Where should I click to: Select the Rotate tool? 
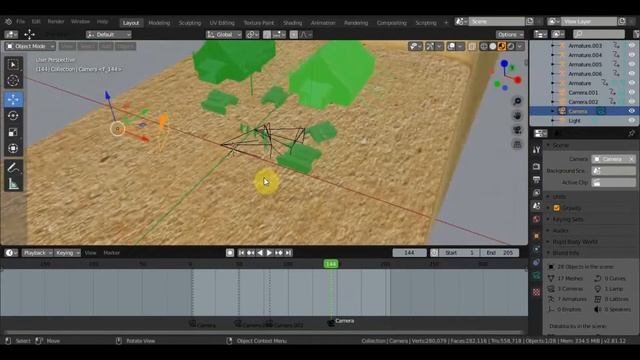pyautogui.click(x=13, y=116)
